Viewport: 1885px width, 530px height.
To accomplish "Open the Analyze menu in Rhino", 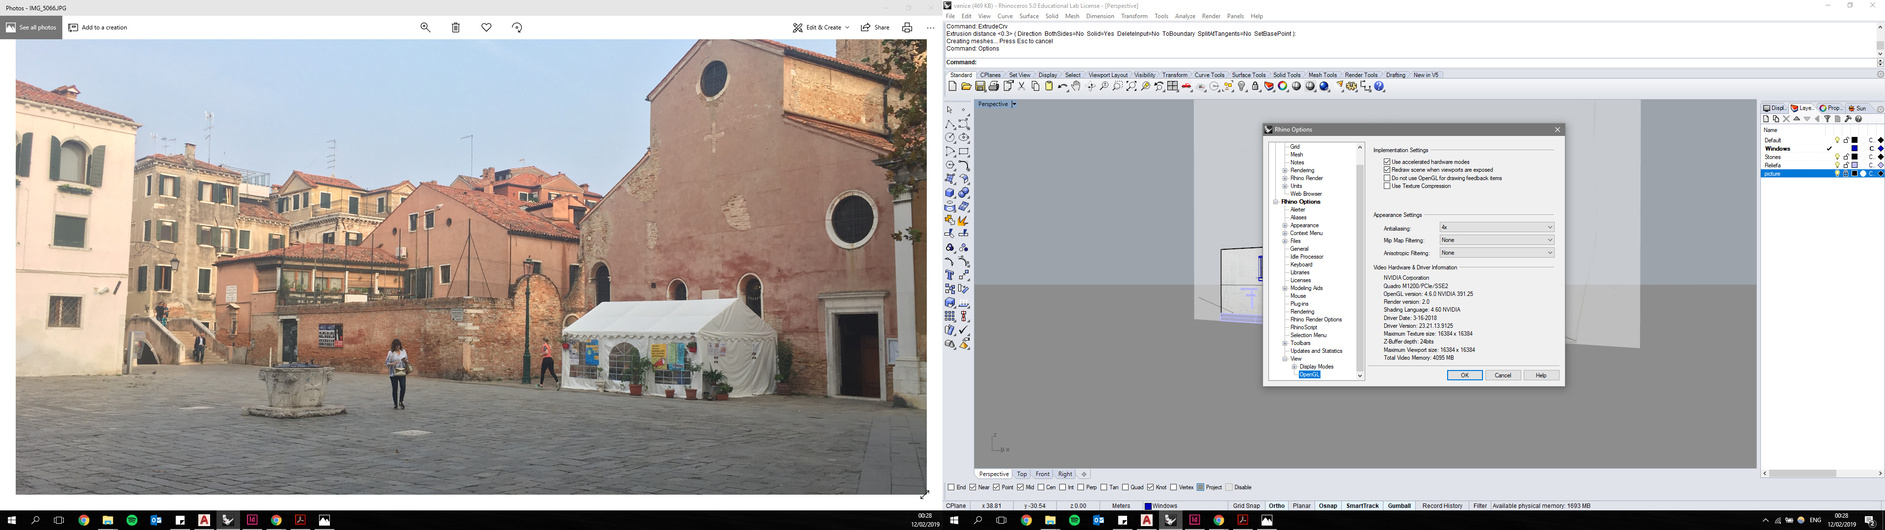I will click(x=1185, y=16).
